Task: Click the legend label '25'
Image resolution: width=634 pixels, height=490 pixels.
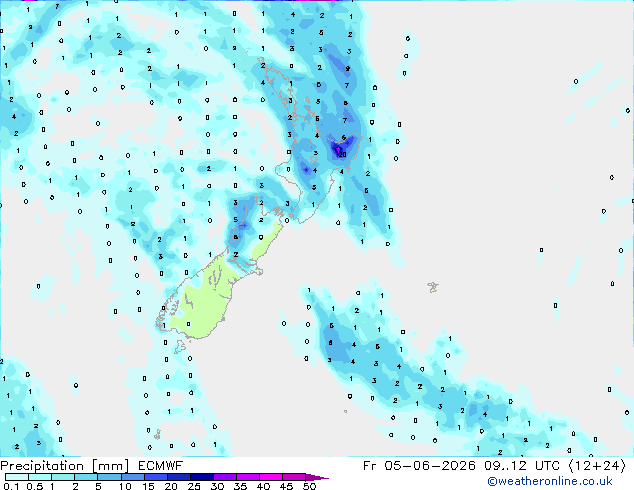Action: click(194, 486)
